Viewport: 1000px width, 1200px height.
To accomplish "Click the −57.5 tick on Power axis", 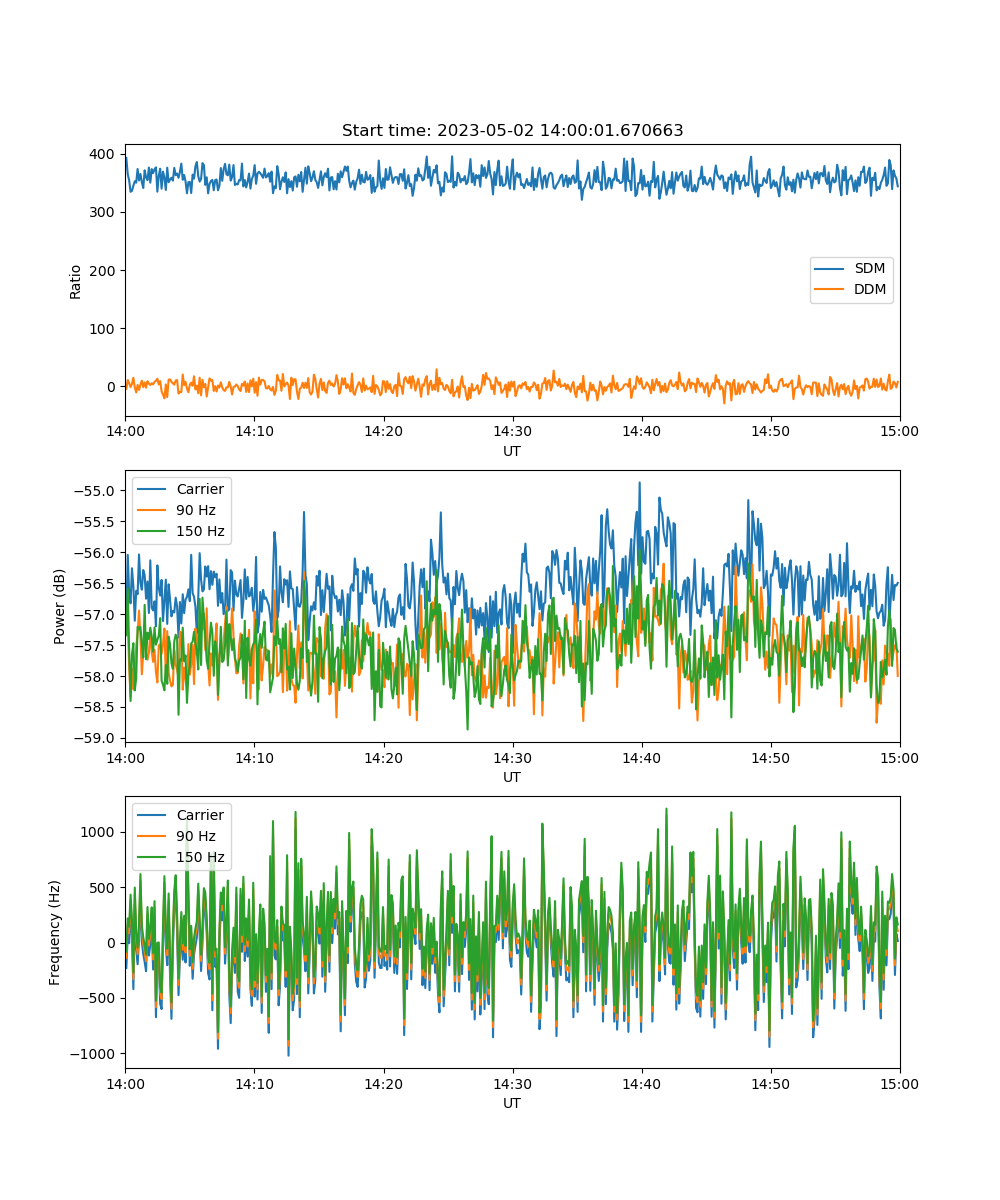I will click(96, 645).
